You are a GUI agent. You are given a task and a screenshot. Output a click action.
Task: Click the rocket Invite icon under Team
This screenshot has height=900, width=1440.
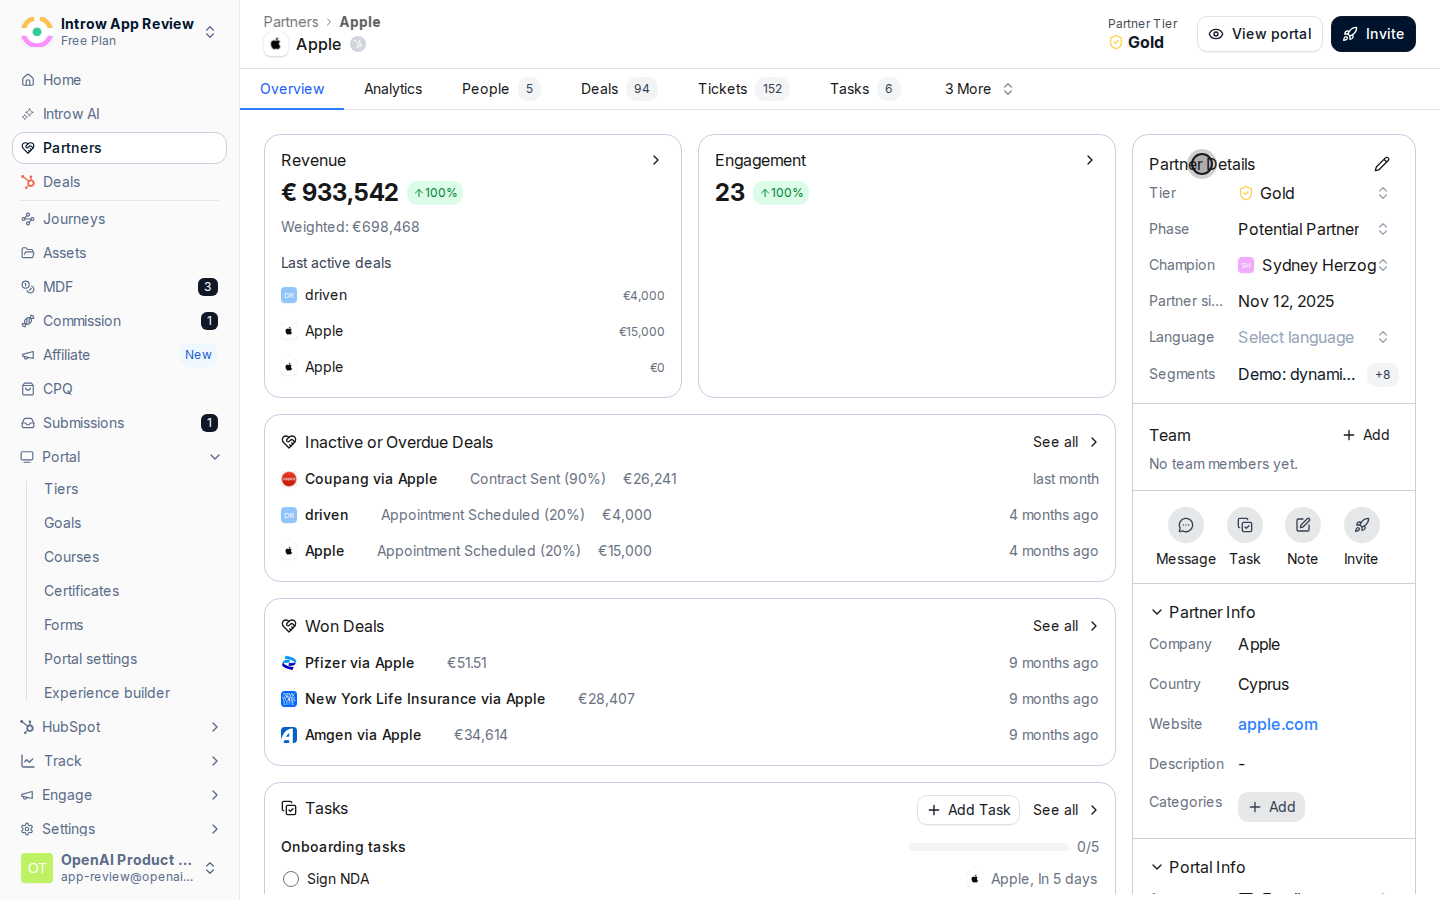click(x=1361, y=525)
